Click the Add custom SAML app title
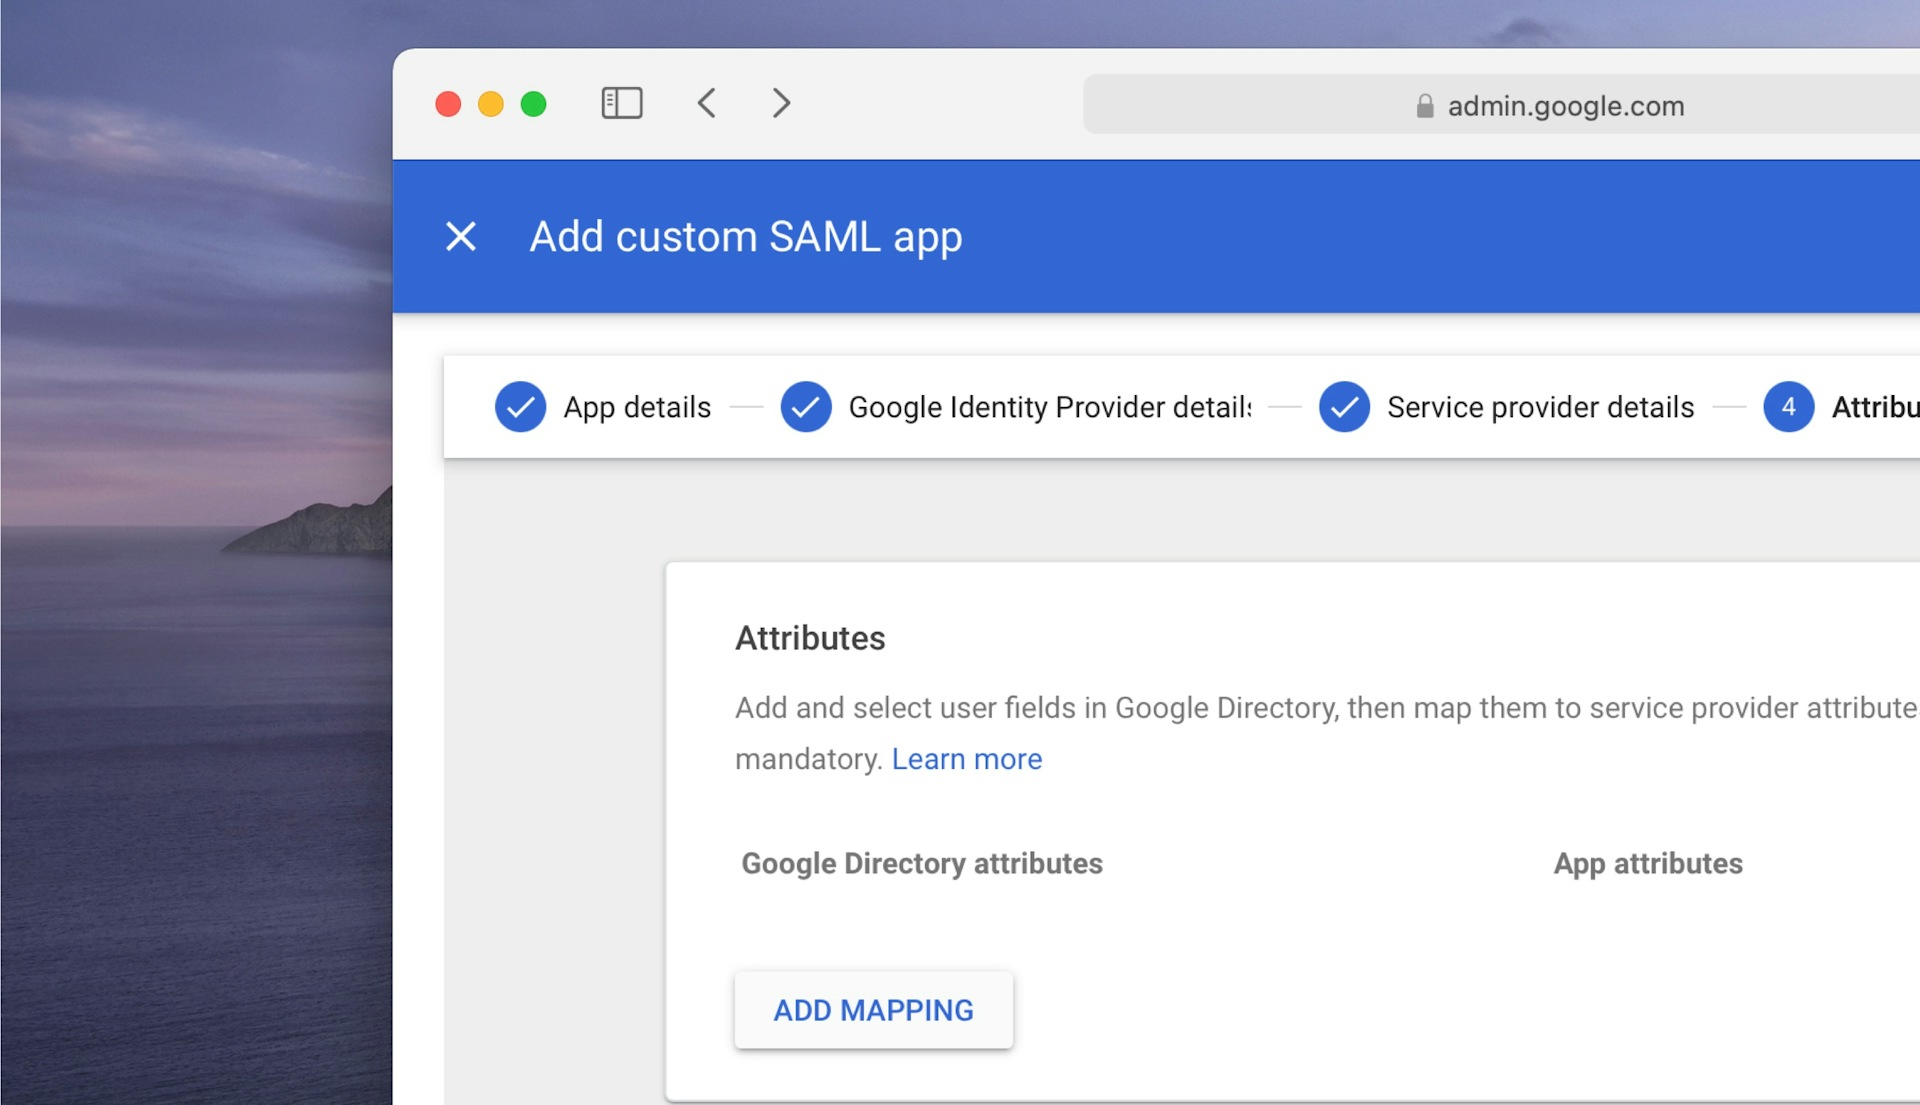 coord(746,237)
